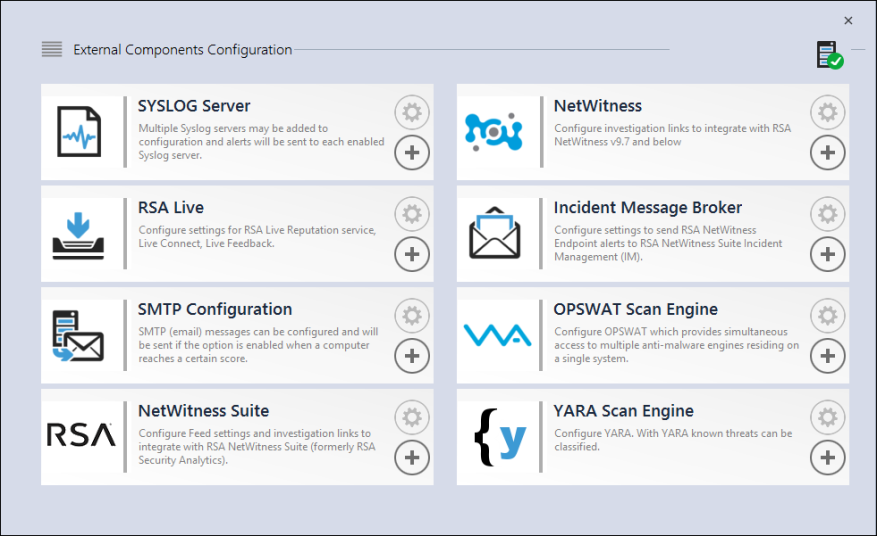Add RSA Live configuration with plus button

coord(412,255)
